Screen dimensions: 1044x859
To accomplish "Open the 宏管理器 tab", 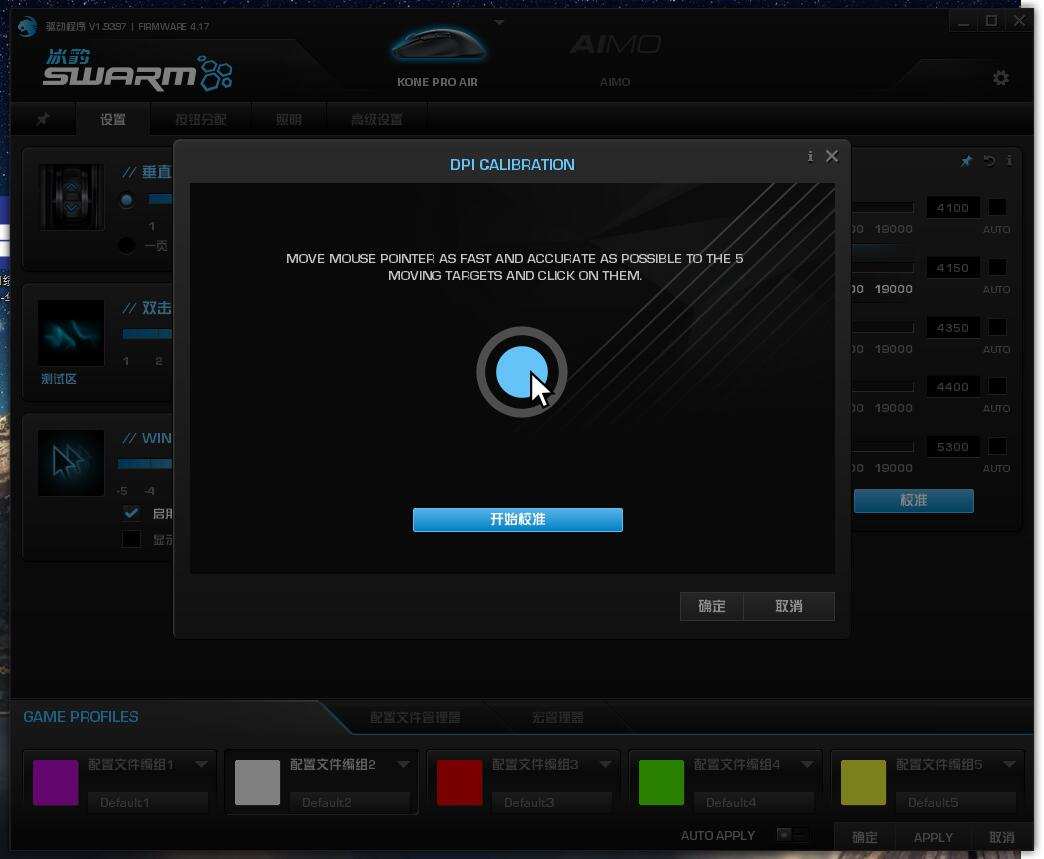I will pos(557,717).
